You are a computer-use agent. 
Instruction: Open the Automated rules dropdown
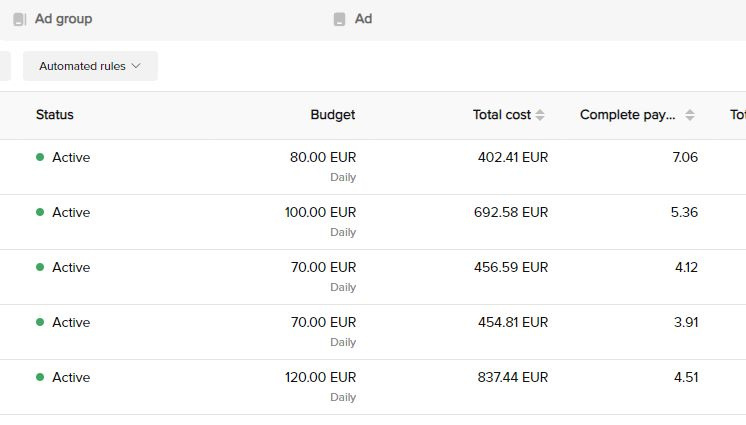90,66
